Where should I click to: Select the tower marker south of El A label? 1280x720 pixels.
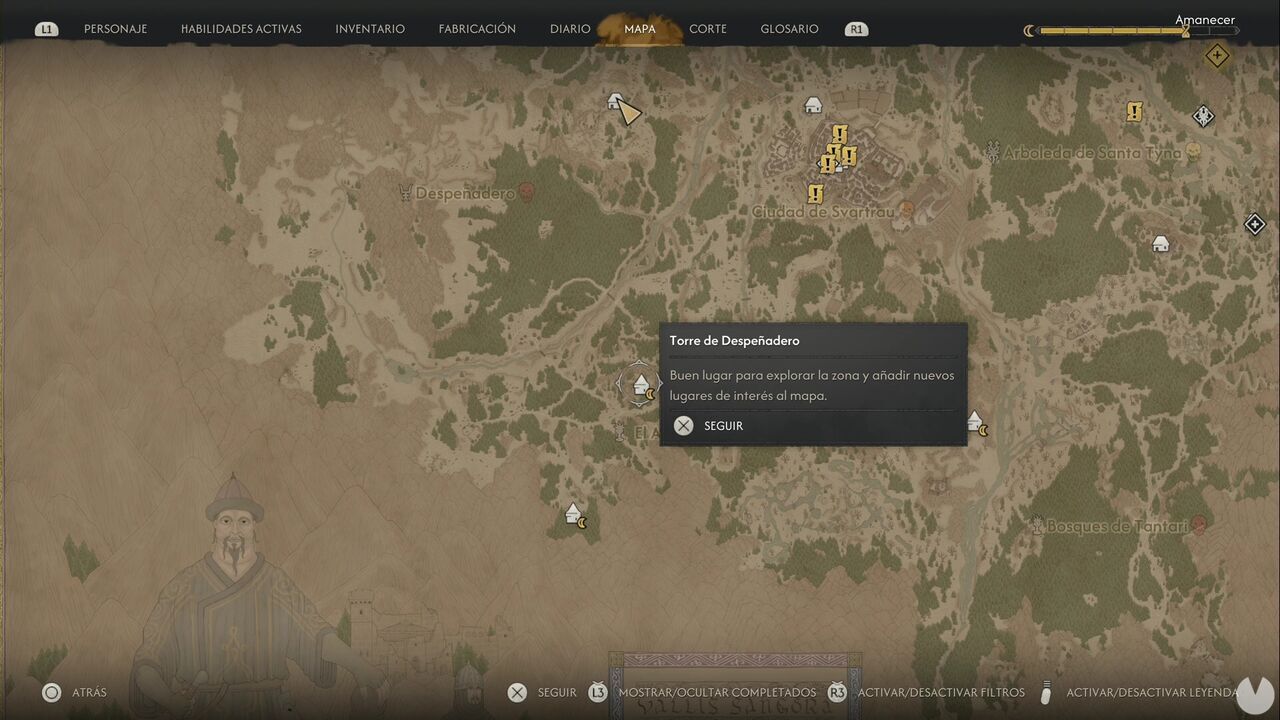[x=575, y=515]
